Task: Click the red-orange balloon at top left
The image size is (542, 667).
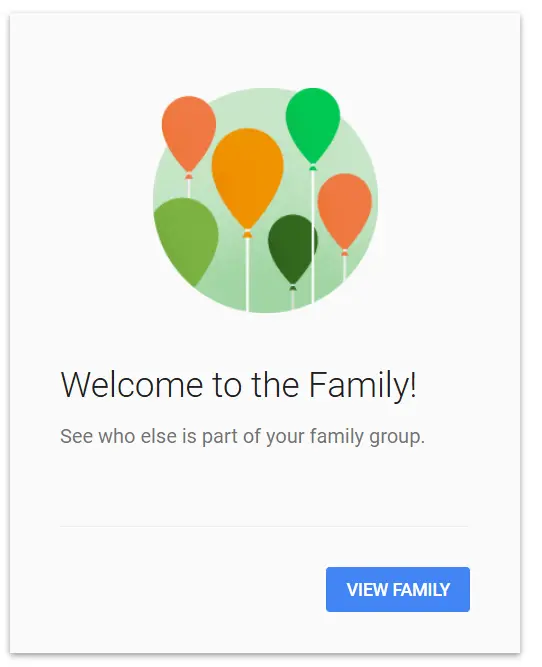Action: tap(189, 133)
